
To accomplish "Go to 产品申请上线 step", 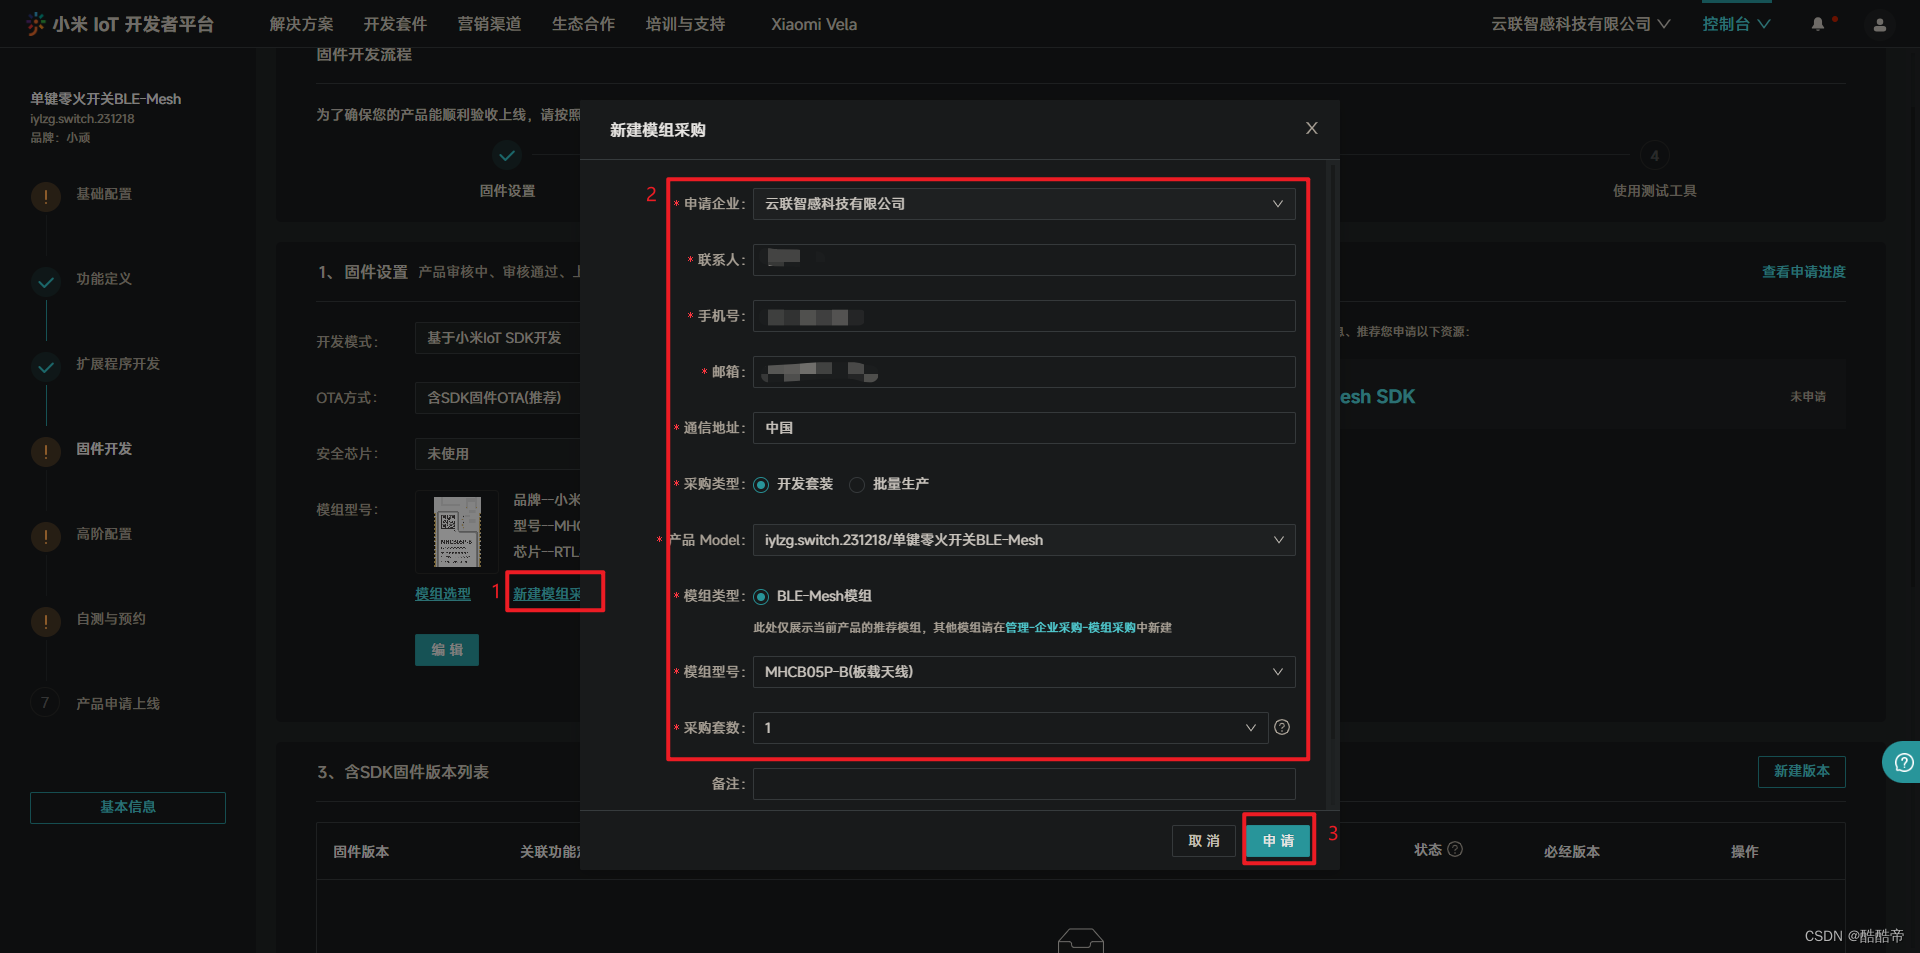I will (118, 704).
